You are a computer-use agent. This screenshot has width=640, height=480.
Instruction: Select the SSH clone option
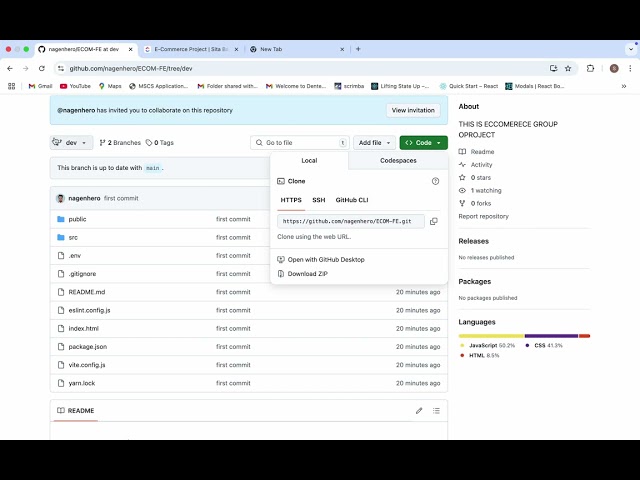(x=319, y=200)
